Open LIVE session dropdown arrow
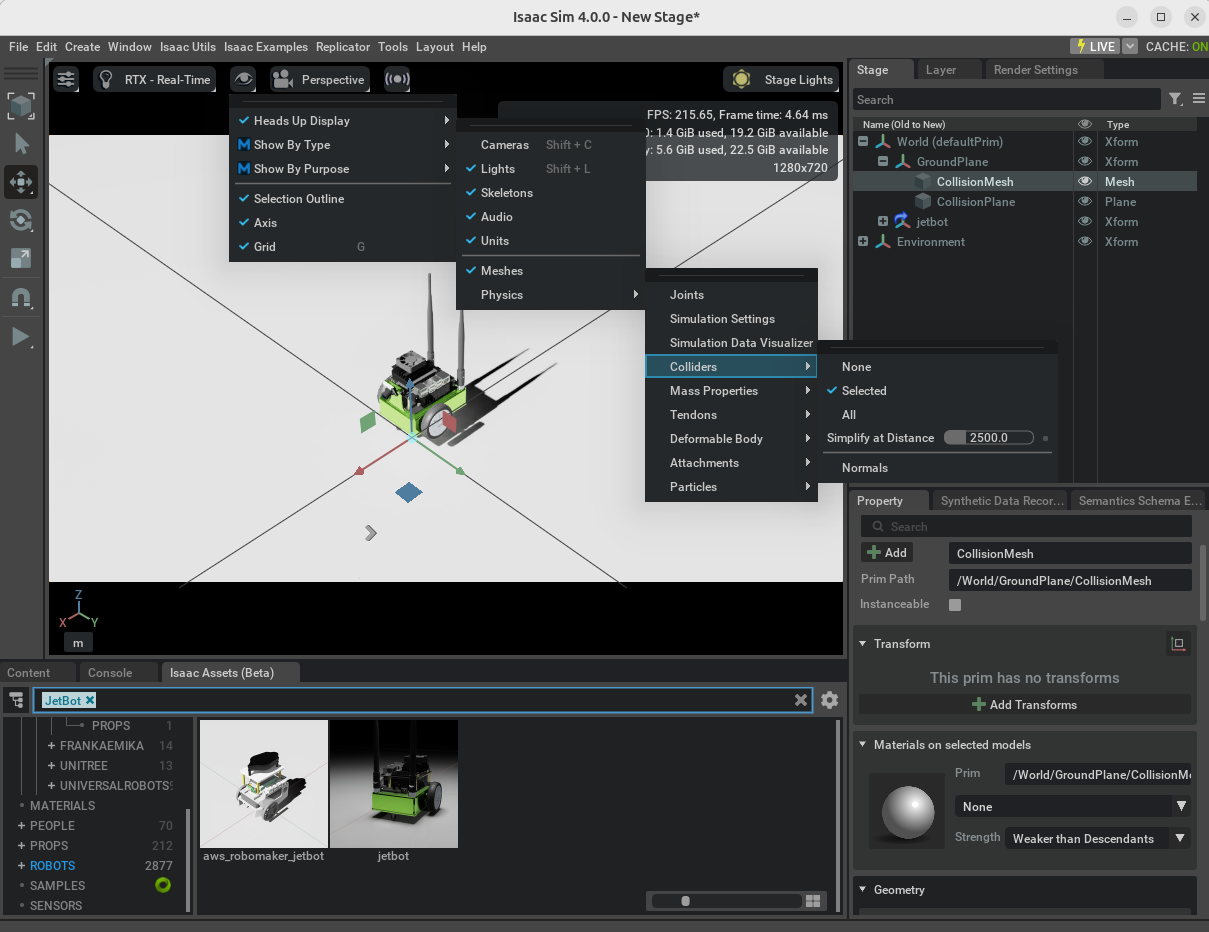Image resolution: width=1209 pixels, height=932 pixels. tap(1130, 46)
